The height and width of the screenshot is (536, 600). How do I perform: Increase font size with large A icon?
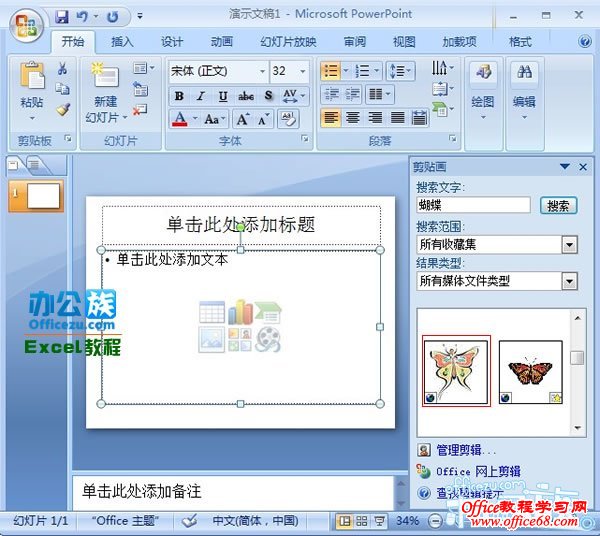[x=243, y=120]
